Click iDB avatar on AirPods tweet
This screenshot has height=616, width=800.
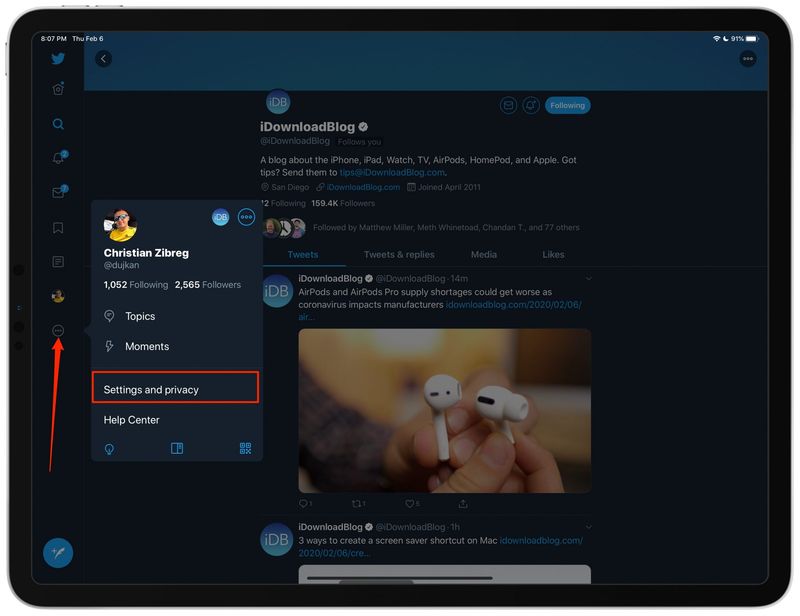click(276, 291)
